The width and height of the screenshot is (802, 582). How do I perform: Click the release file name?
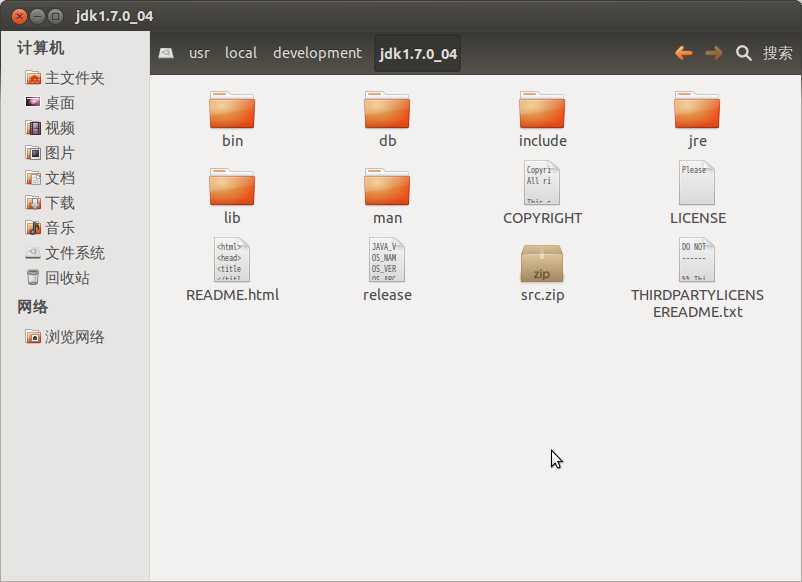pos(387,295)
